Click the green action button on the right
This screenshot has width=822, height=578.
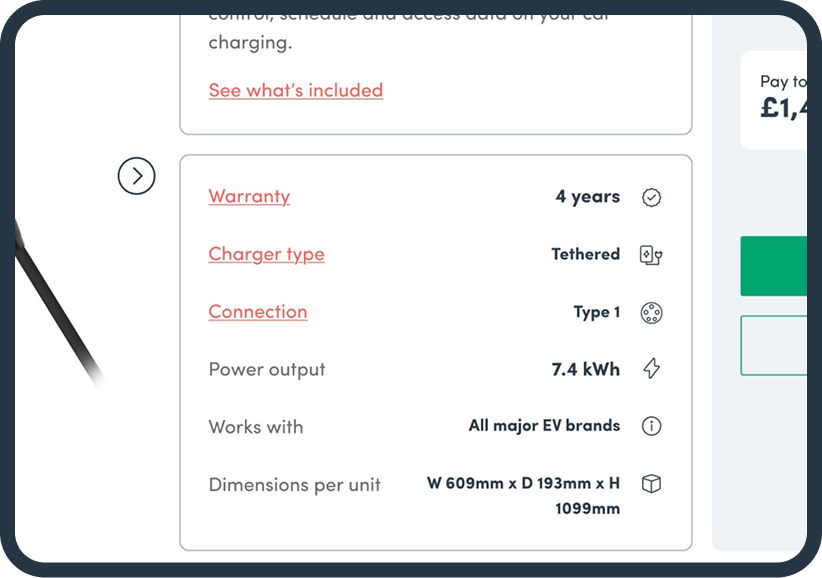(779, 265)
